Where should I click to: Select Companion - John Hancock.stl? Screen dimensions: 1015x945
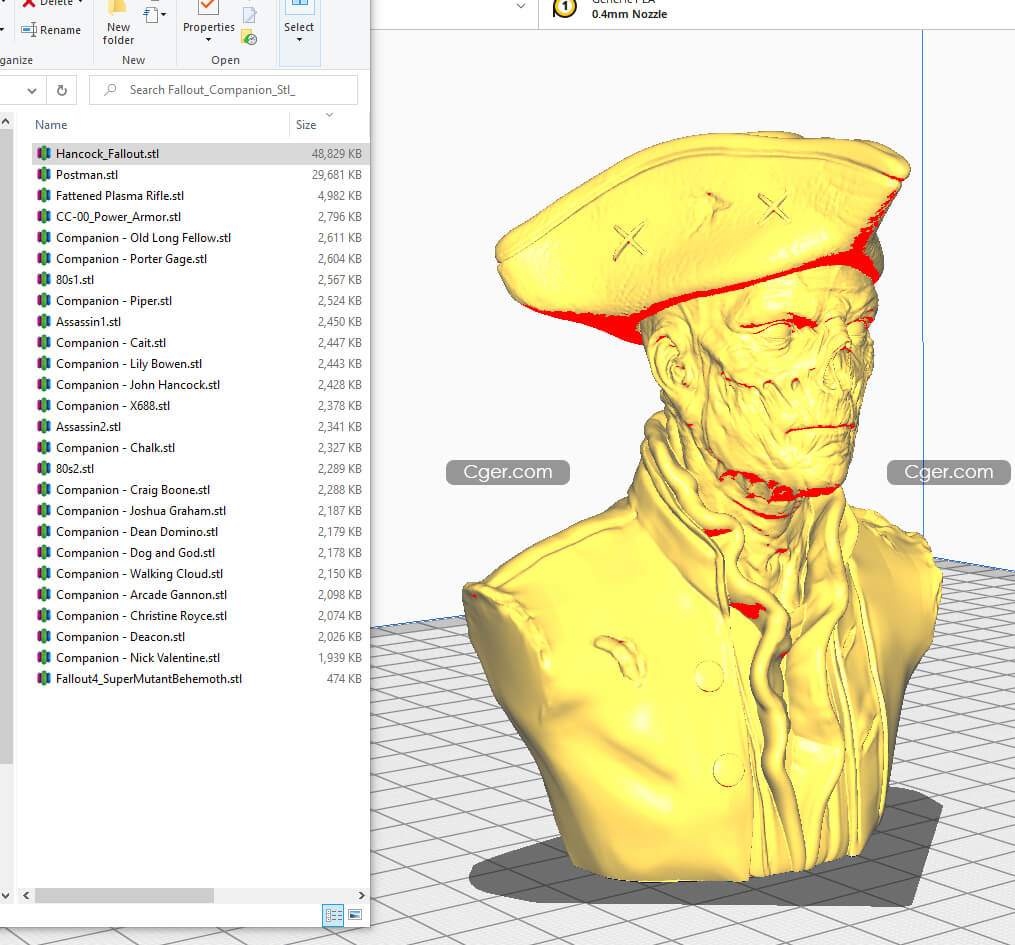[x=201, y=384]
